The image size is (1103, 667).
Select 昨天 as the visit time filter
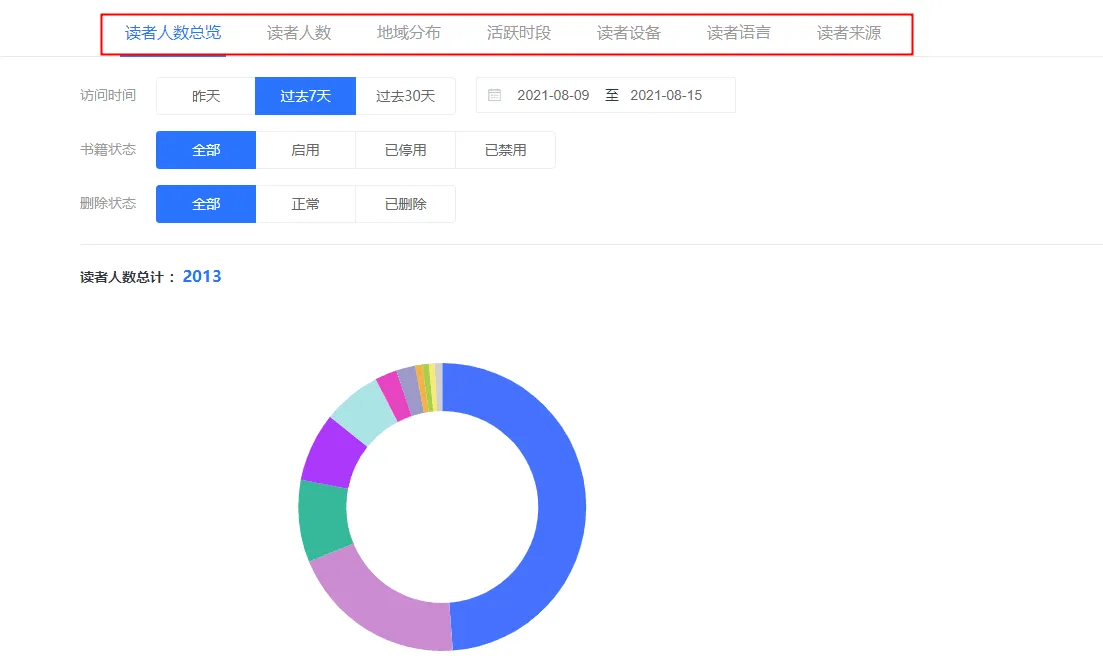205,95
